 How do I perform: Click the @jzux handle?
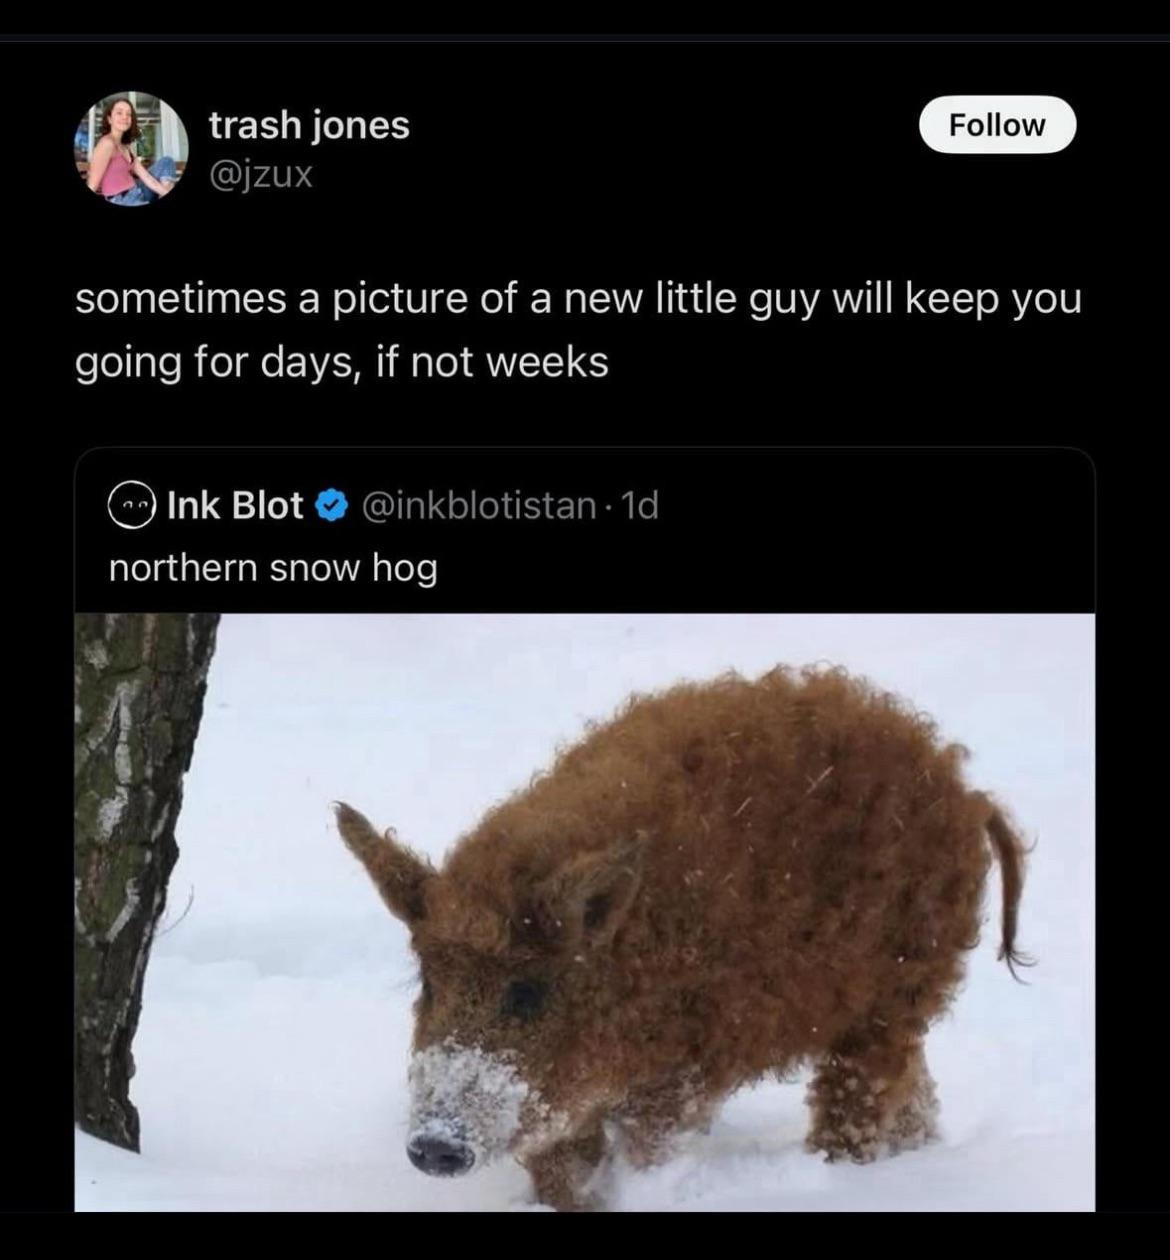(261, 175)
